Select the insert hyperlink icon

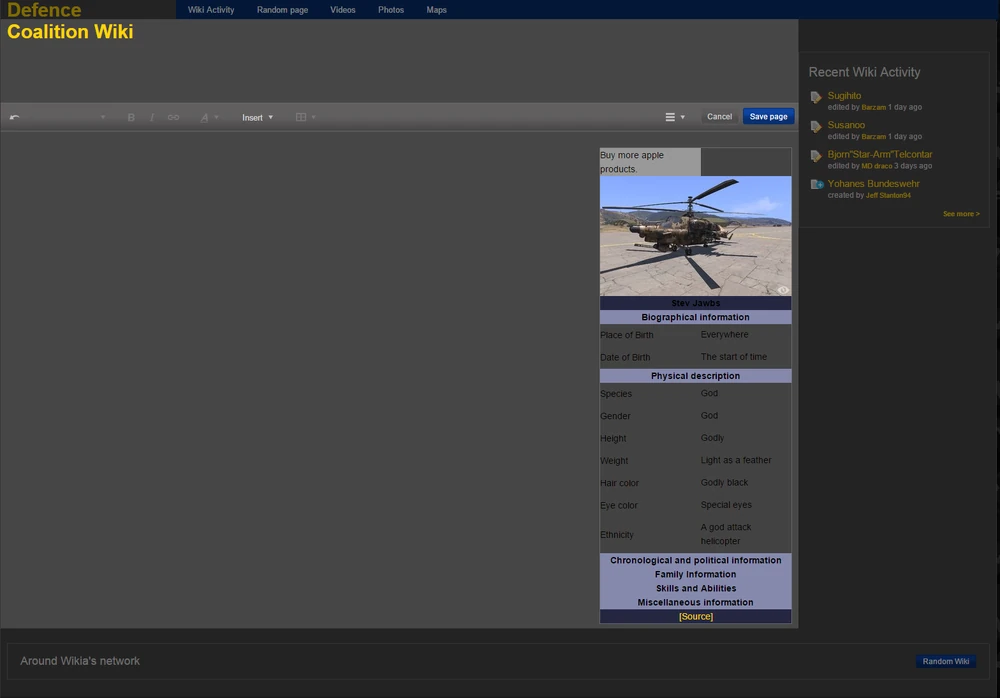click(x=172, y=117)
